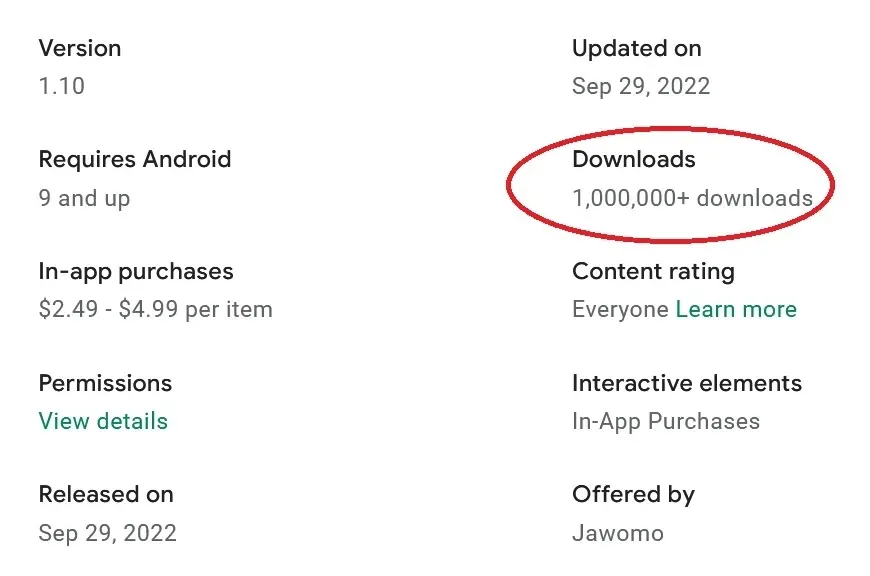Click the "Everyone" rating text

coord(620,310)
